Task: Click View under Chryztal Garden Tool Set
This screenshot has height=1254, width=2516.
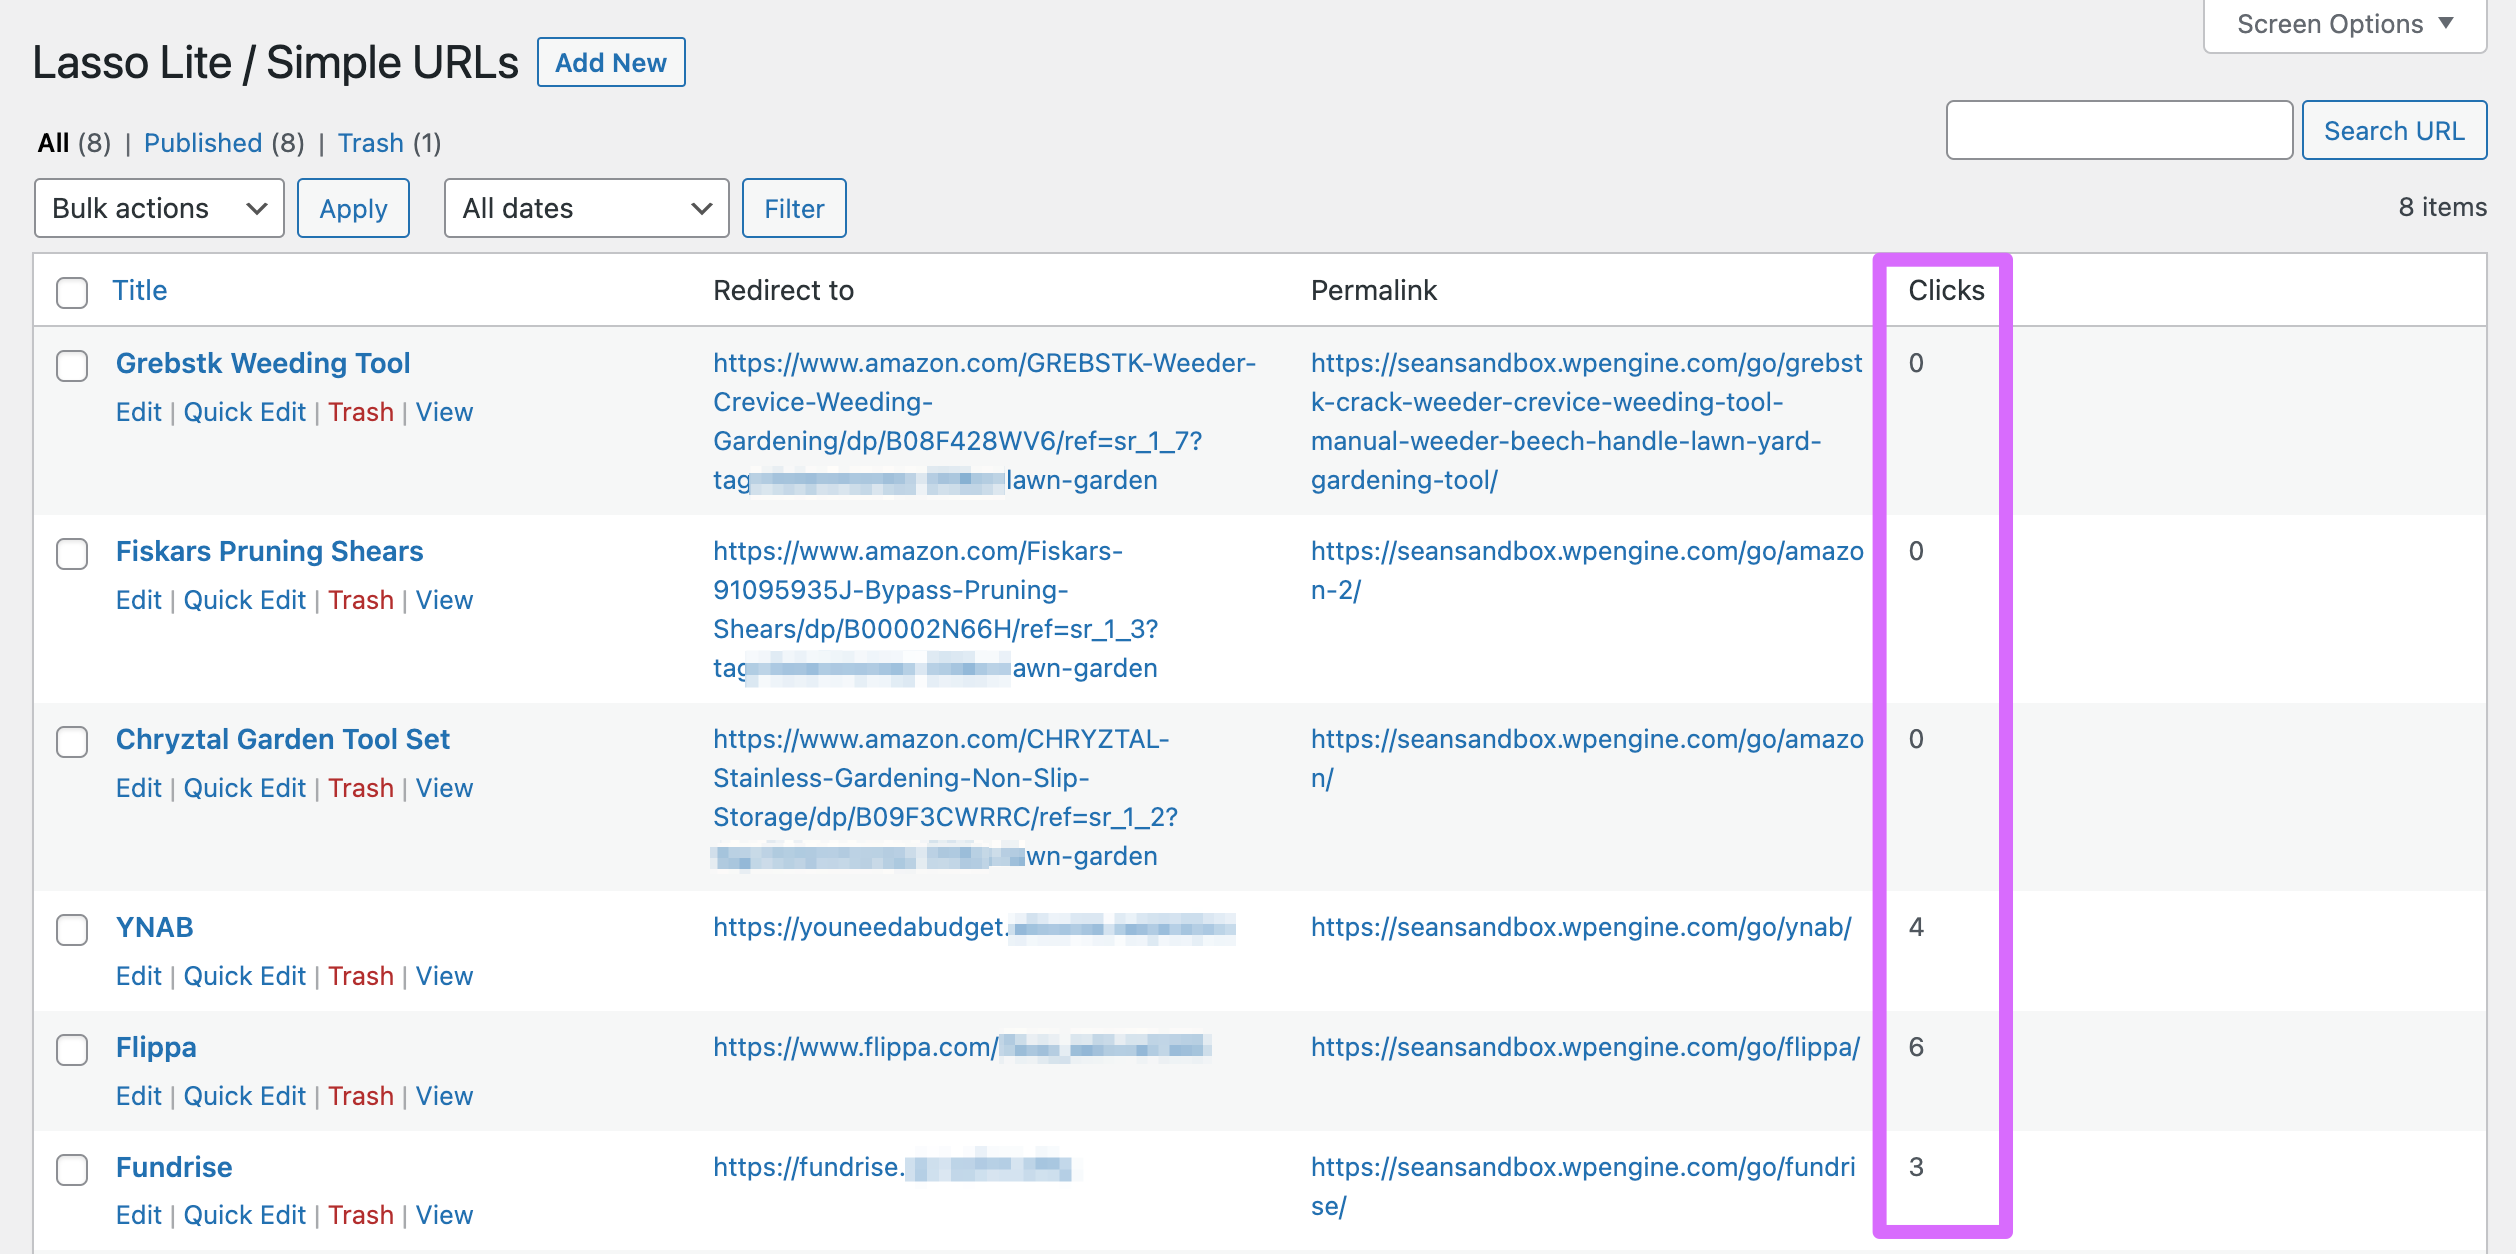Action: [444, 788]
